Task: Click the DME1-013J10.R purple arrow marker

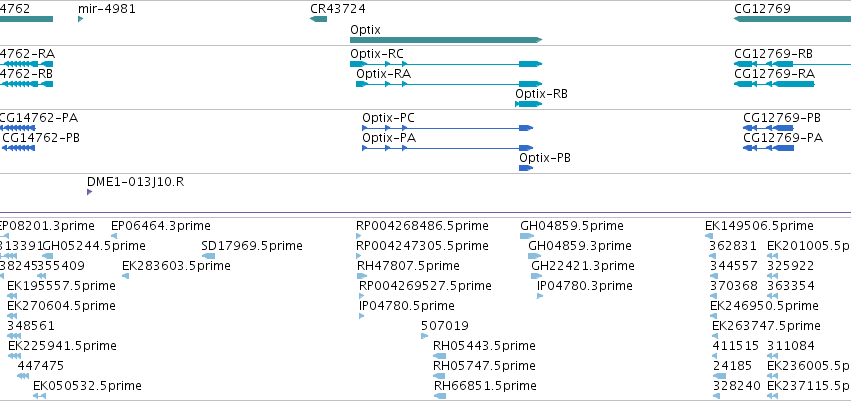Action: tap(90, 192)
